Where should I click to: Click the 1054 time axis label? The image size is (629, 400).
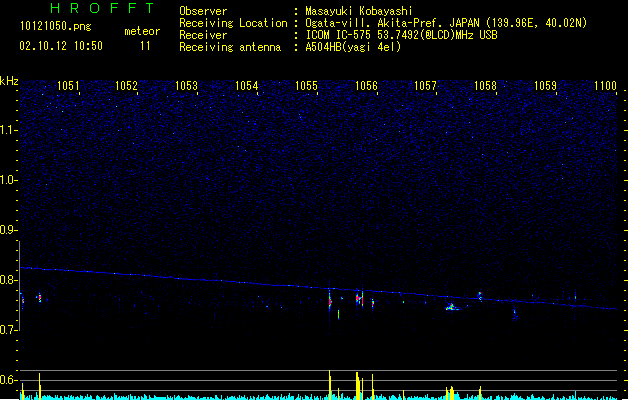tap(246, 86)
